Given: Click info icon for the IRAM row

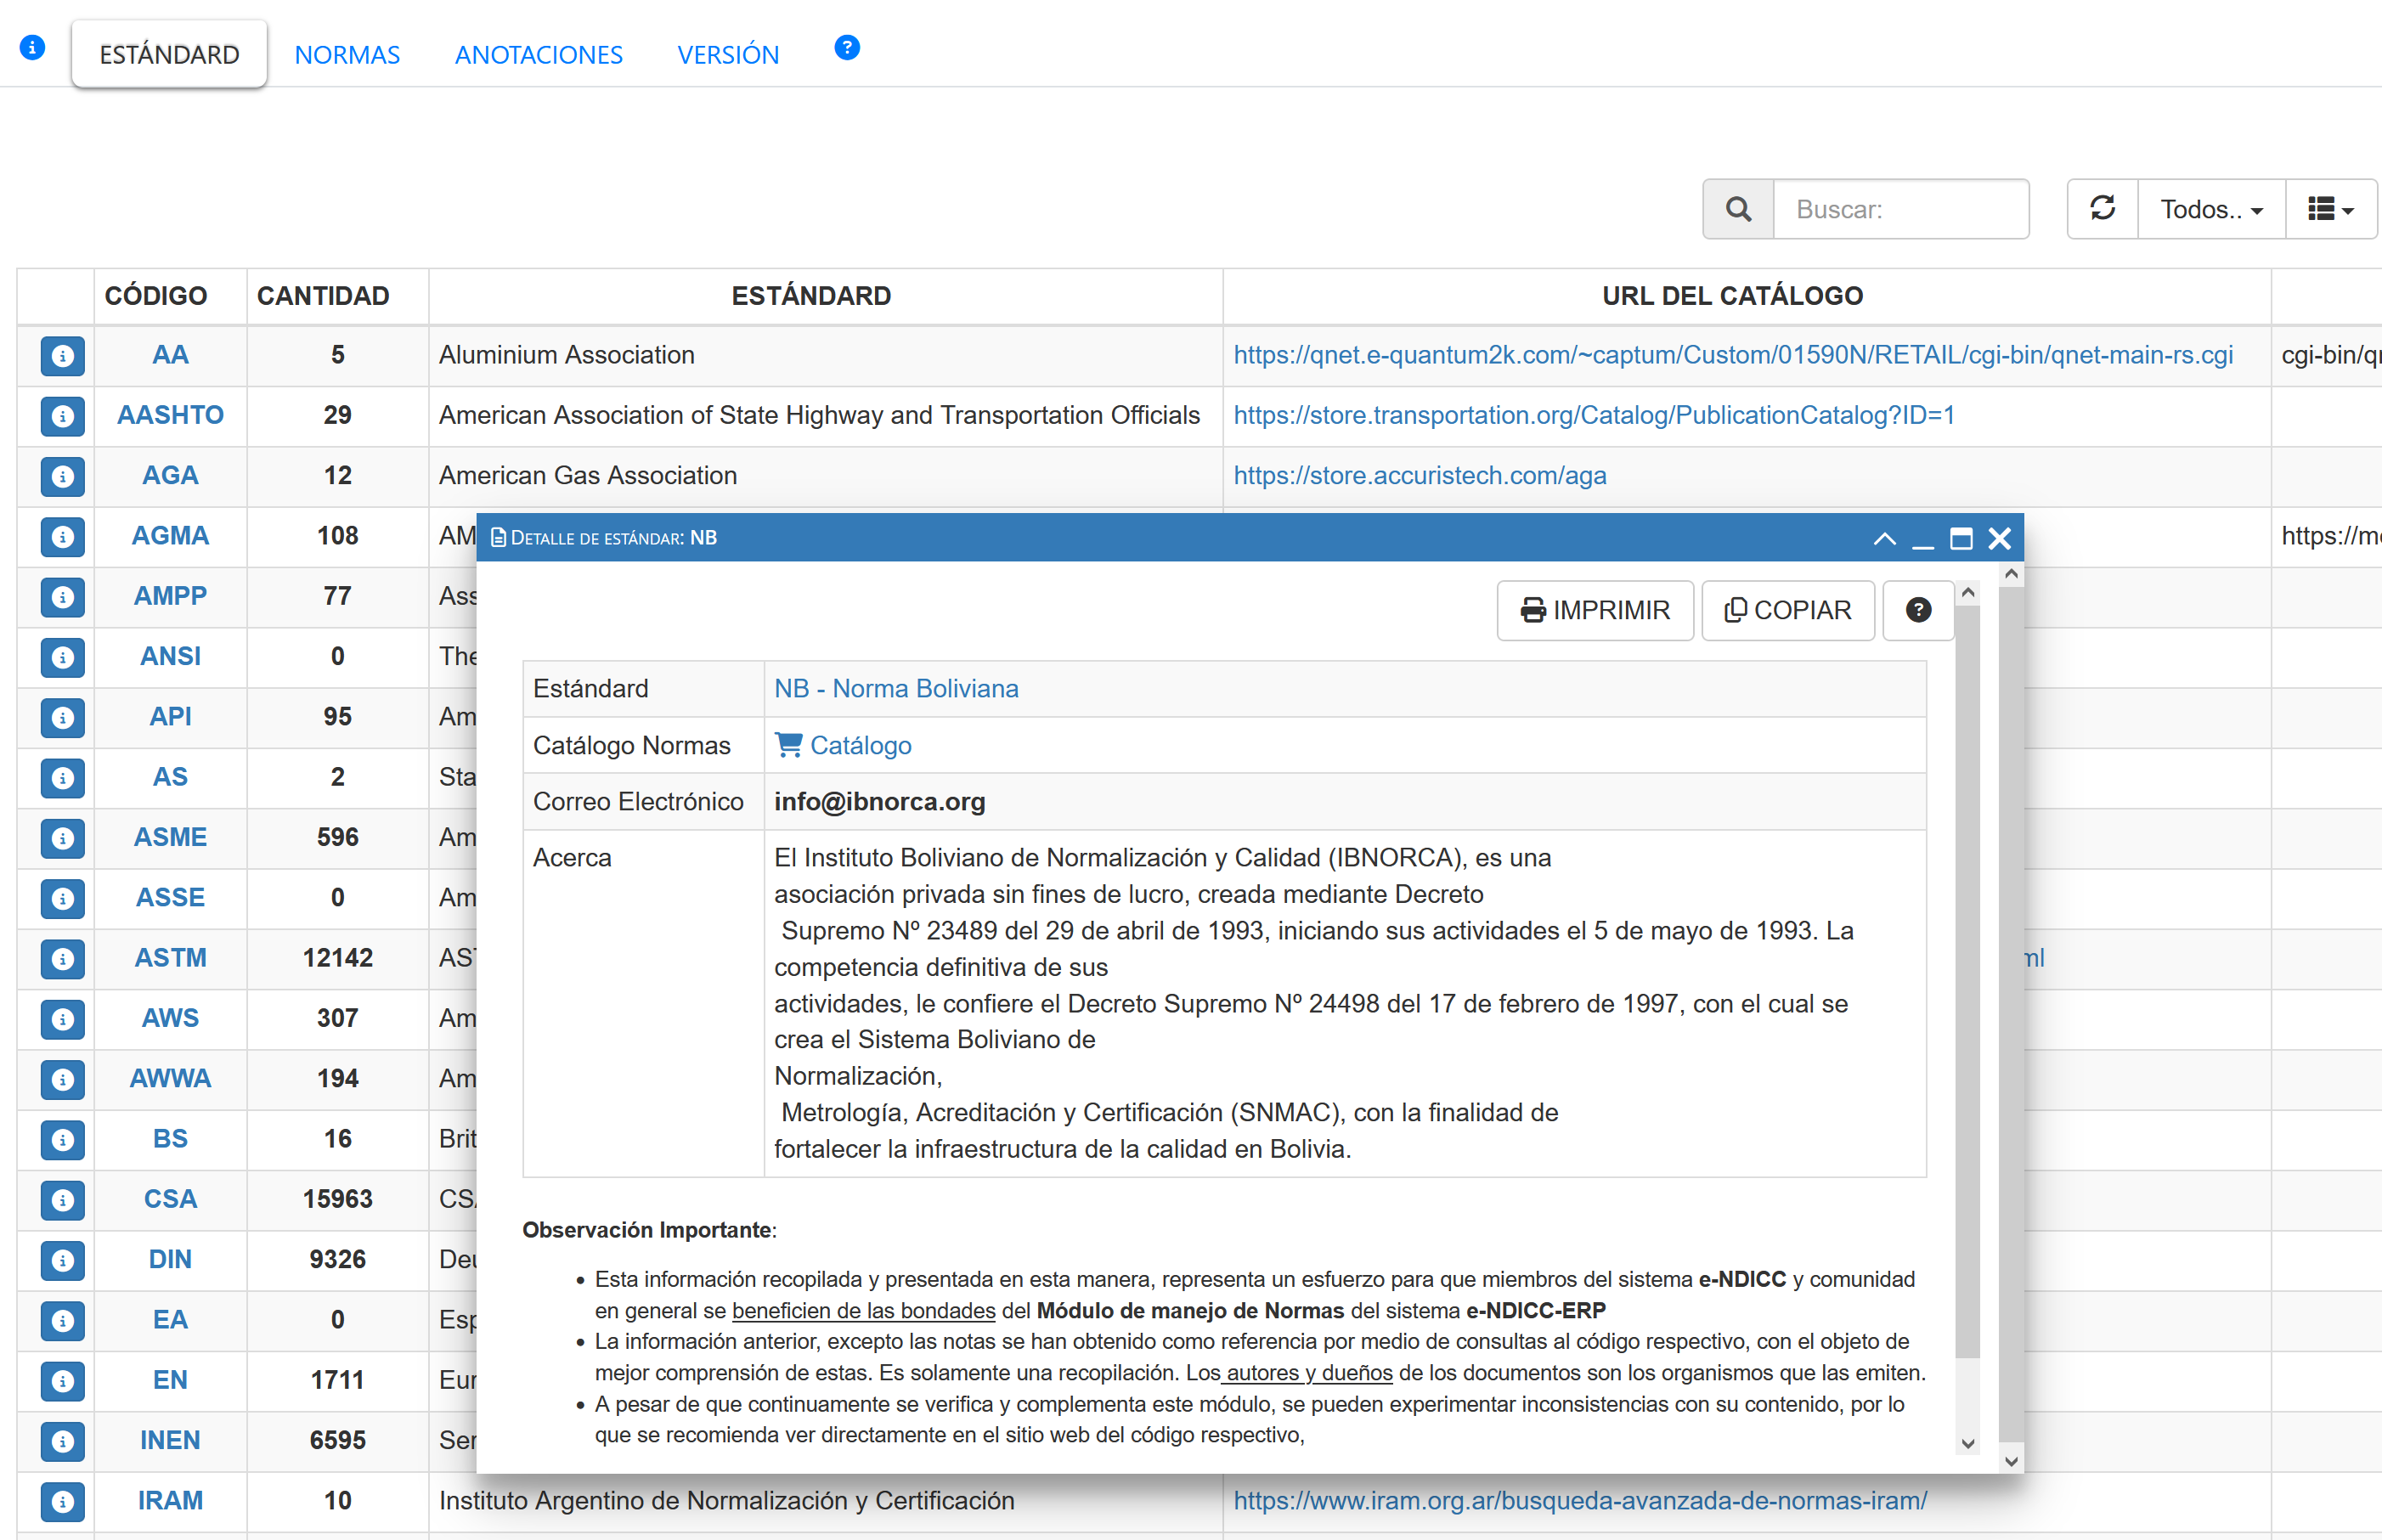Looking at the screenshot, I should coord(62,1501).
